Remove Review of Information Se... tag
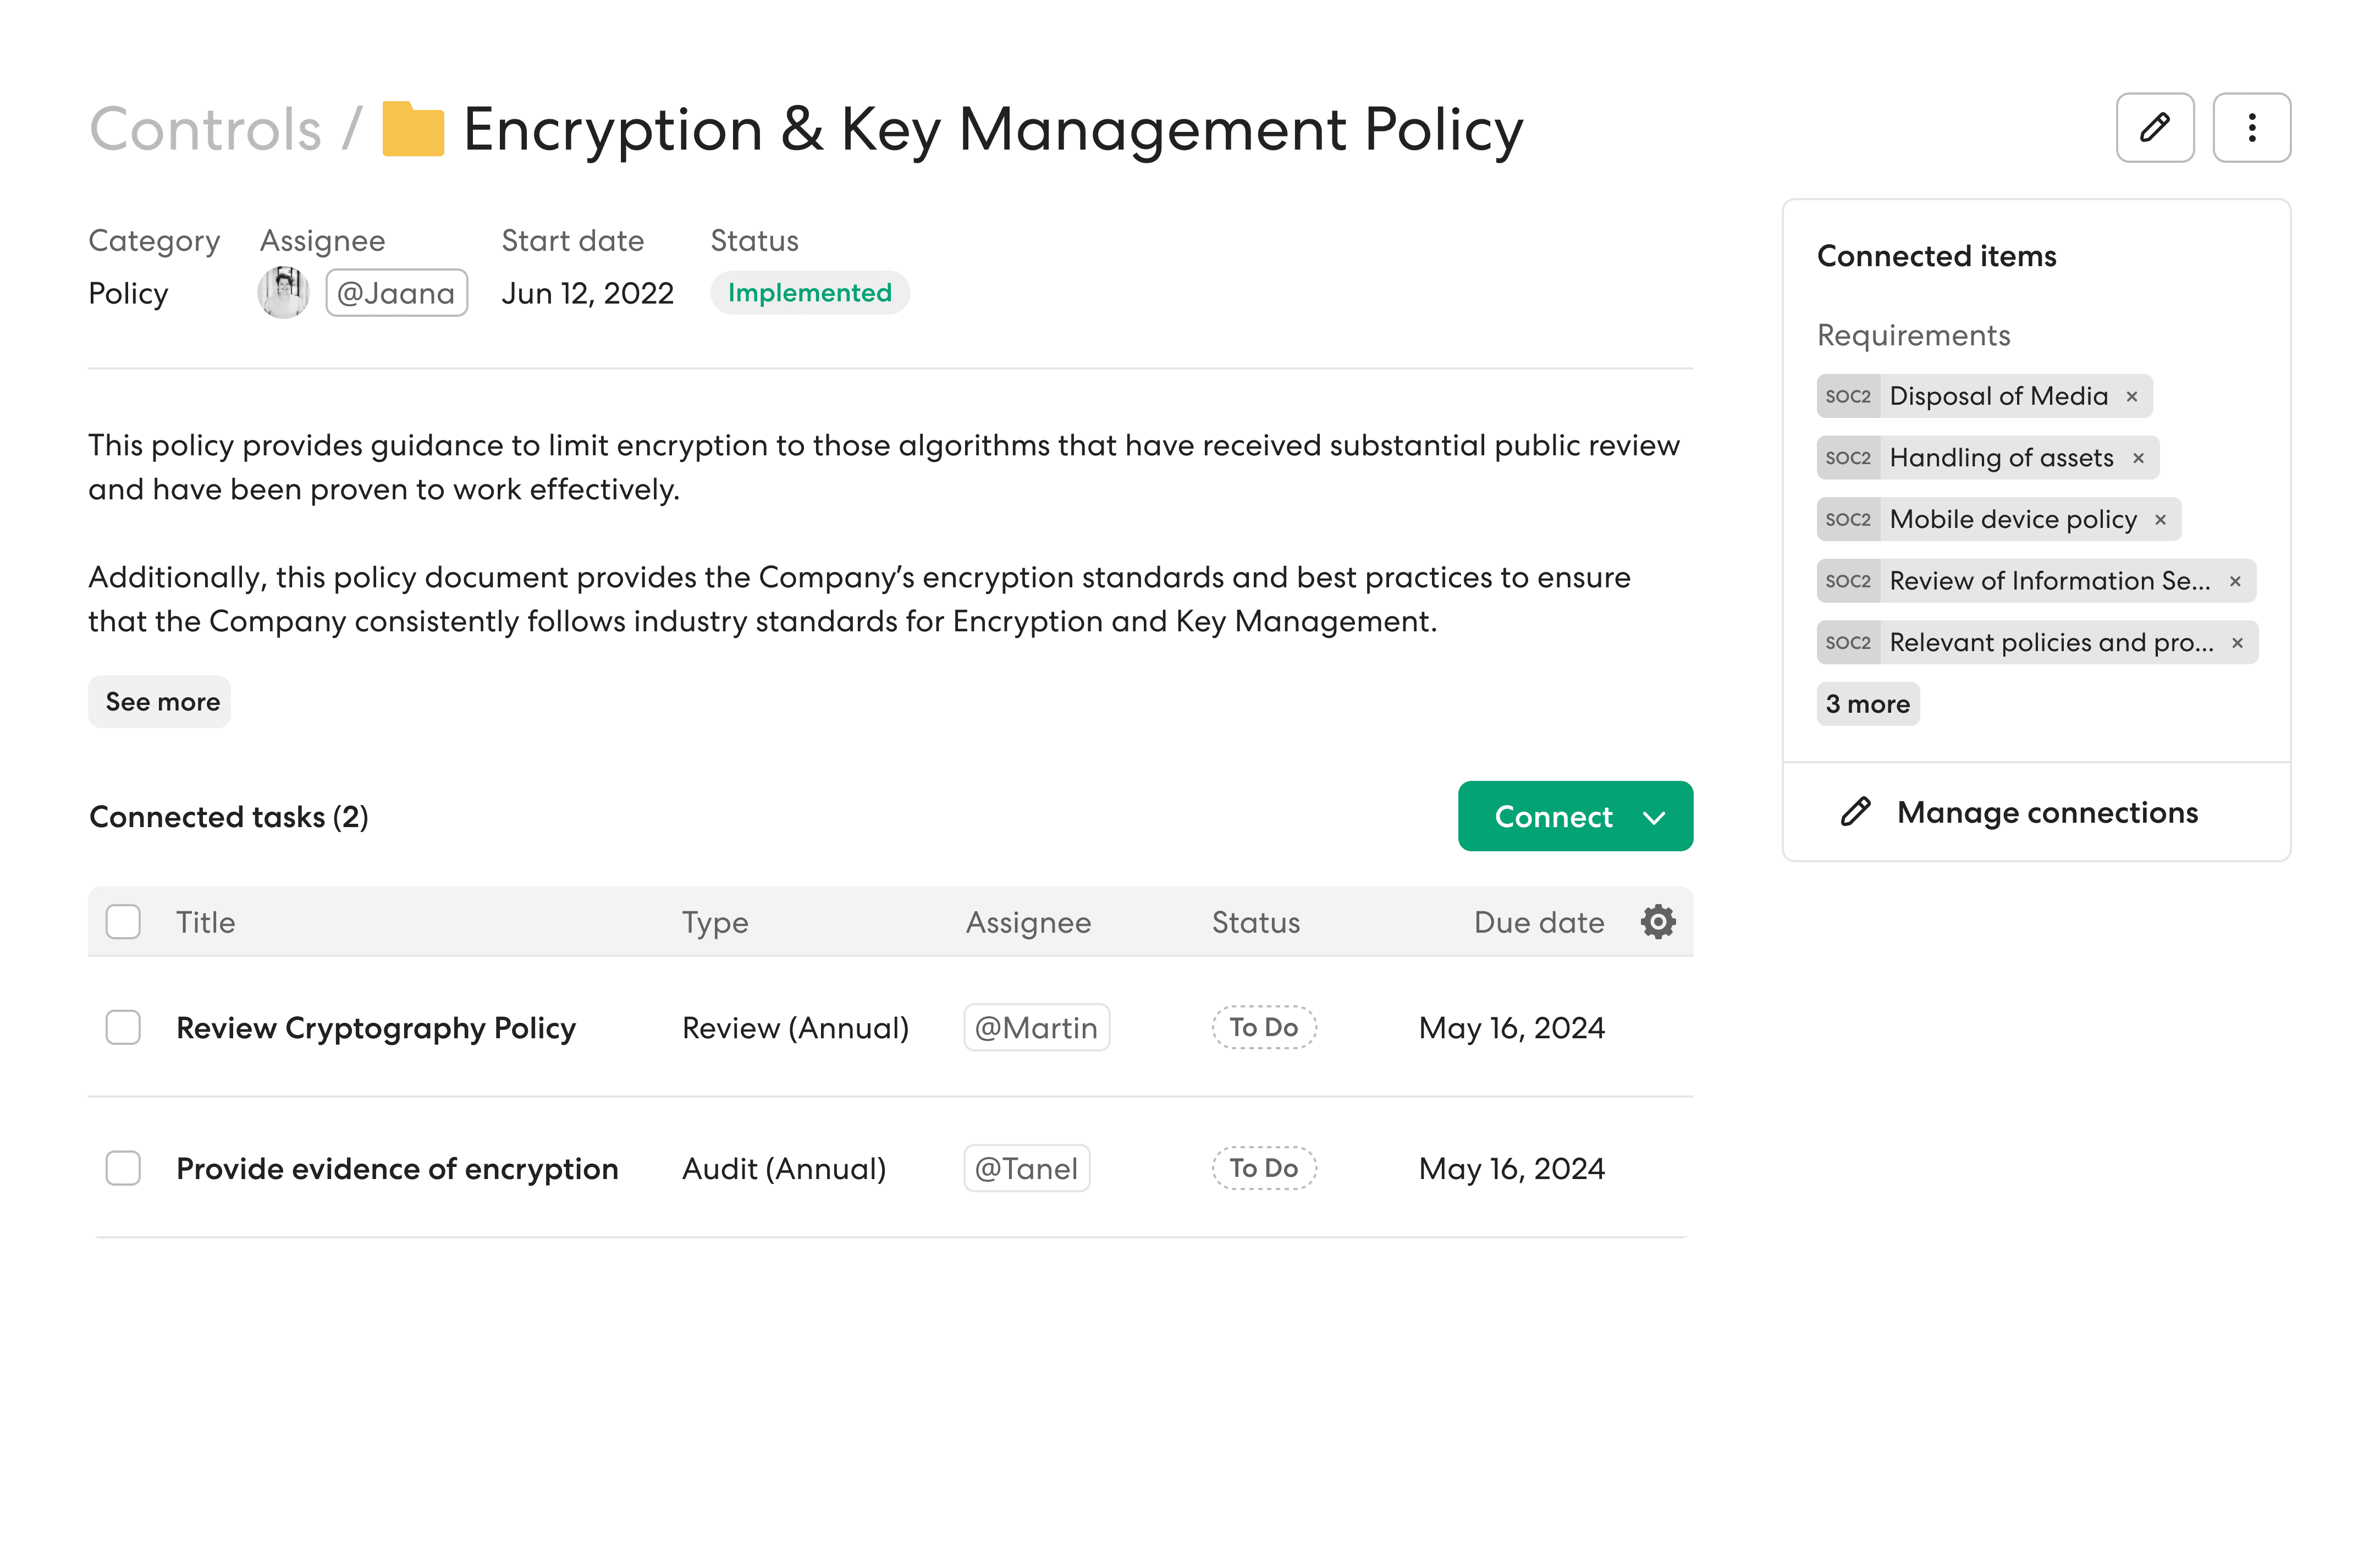This screenshot has width=2380, height=1553. (2235, 581)
